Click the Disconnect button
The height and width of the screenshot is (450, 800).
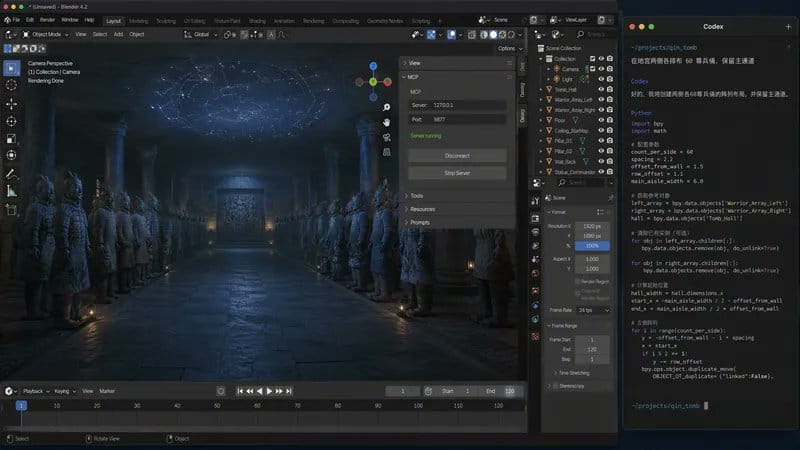[457, 156]
